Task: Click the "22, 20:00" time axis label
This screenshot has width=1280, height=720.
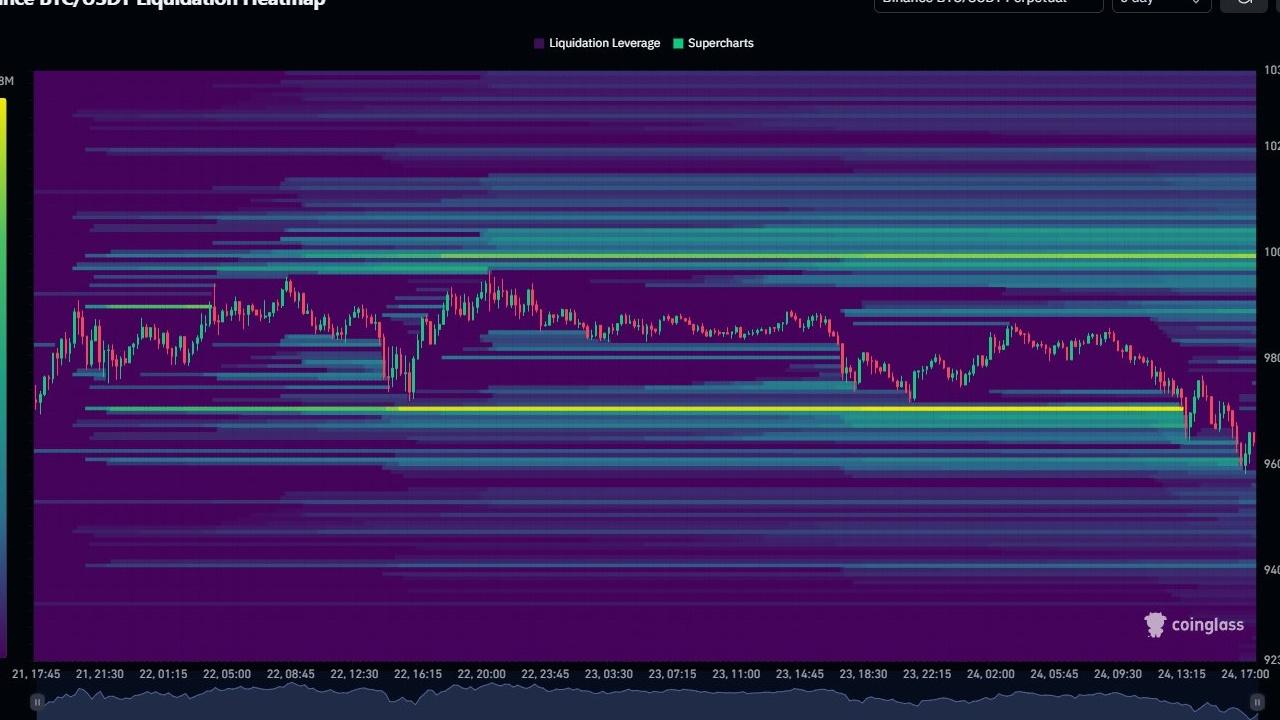Action: click(x=481, y=674)
